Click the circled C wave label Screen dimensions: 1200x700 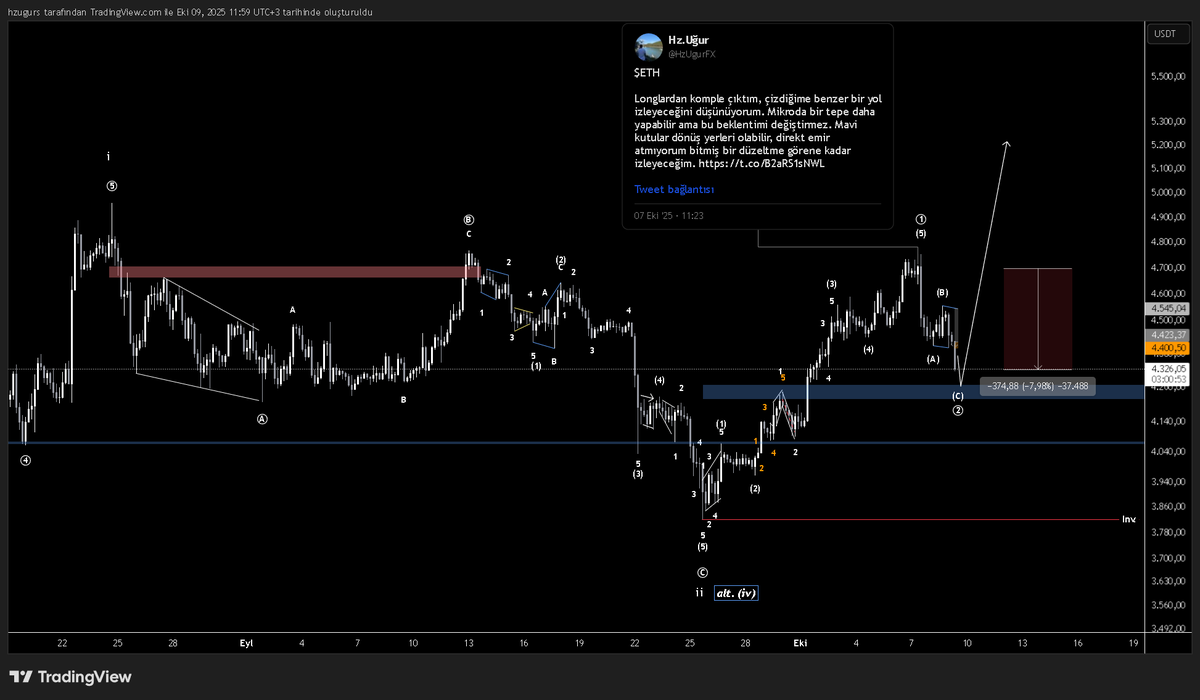tap(702, 573)
